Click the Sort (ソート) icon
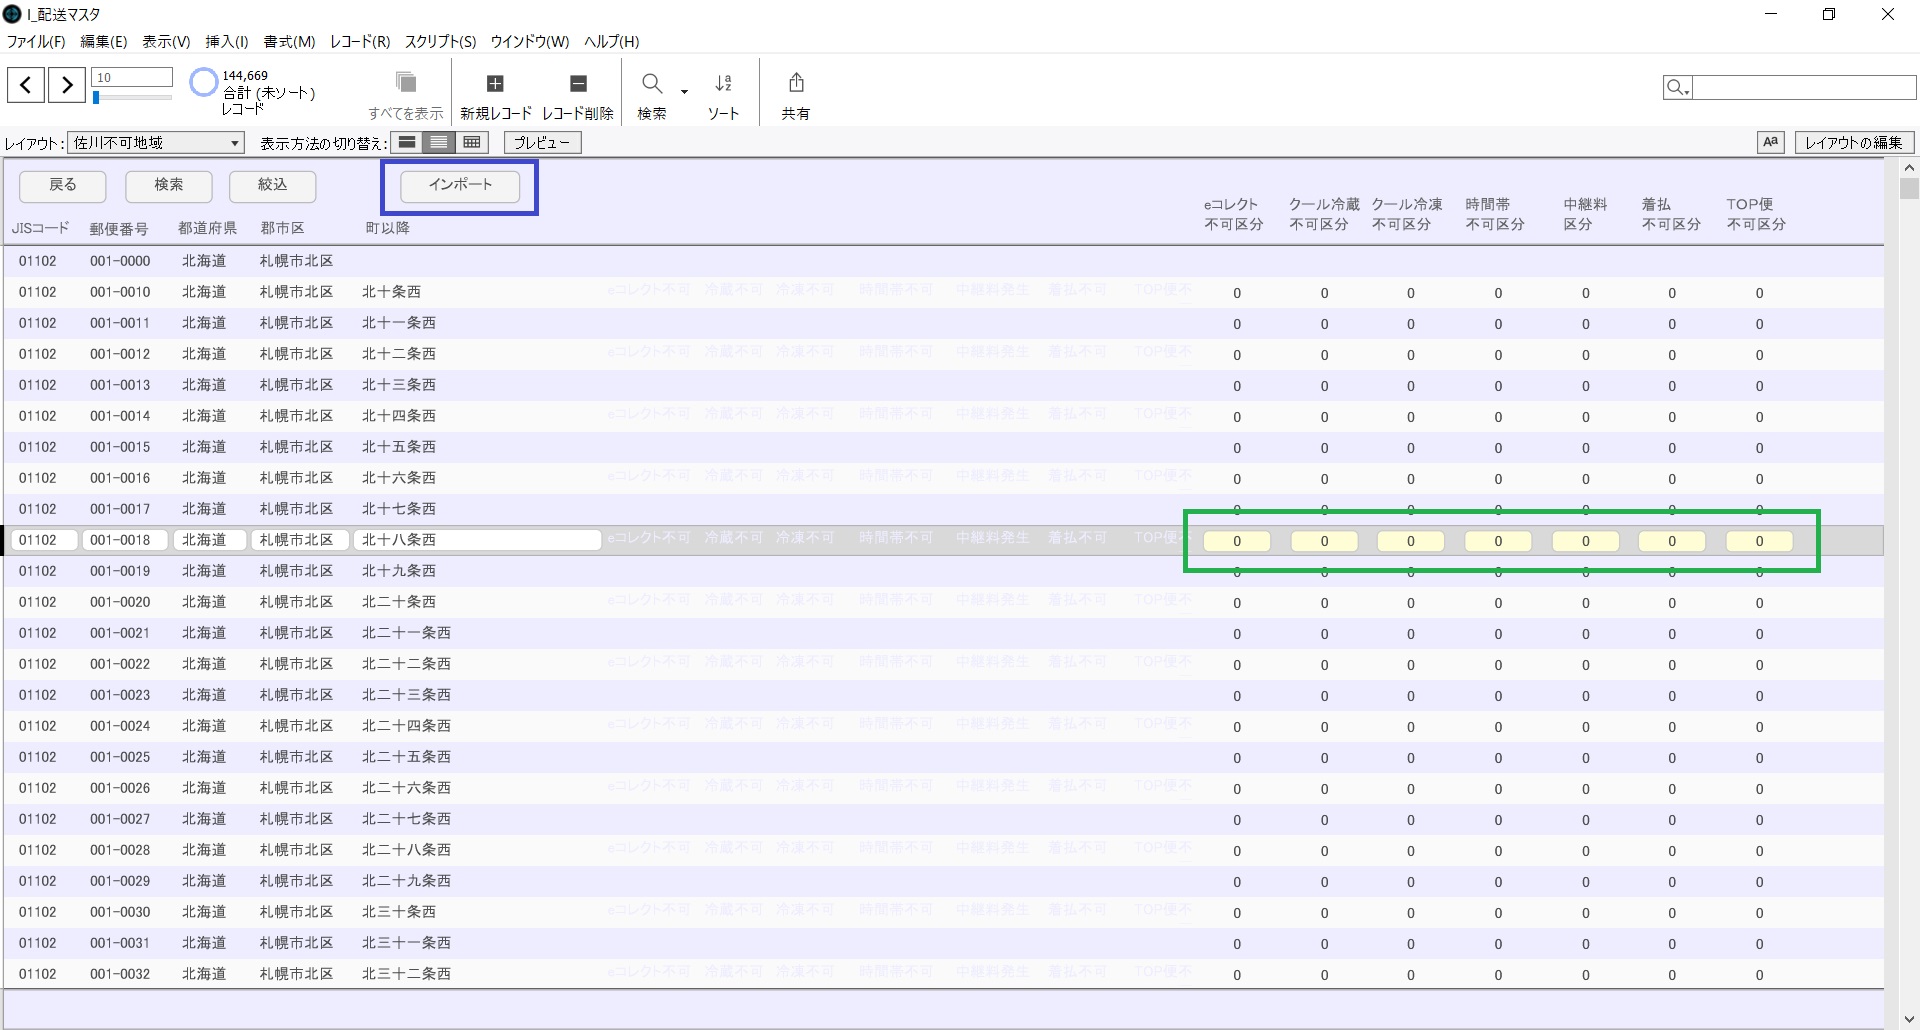This screenshot has height=1030, width=1920. pos(723,84)
